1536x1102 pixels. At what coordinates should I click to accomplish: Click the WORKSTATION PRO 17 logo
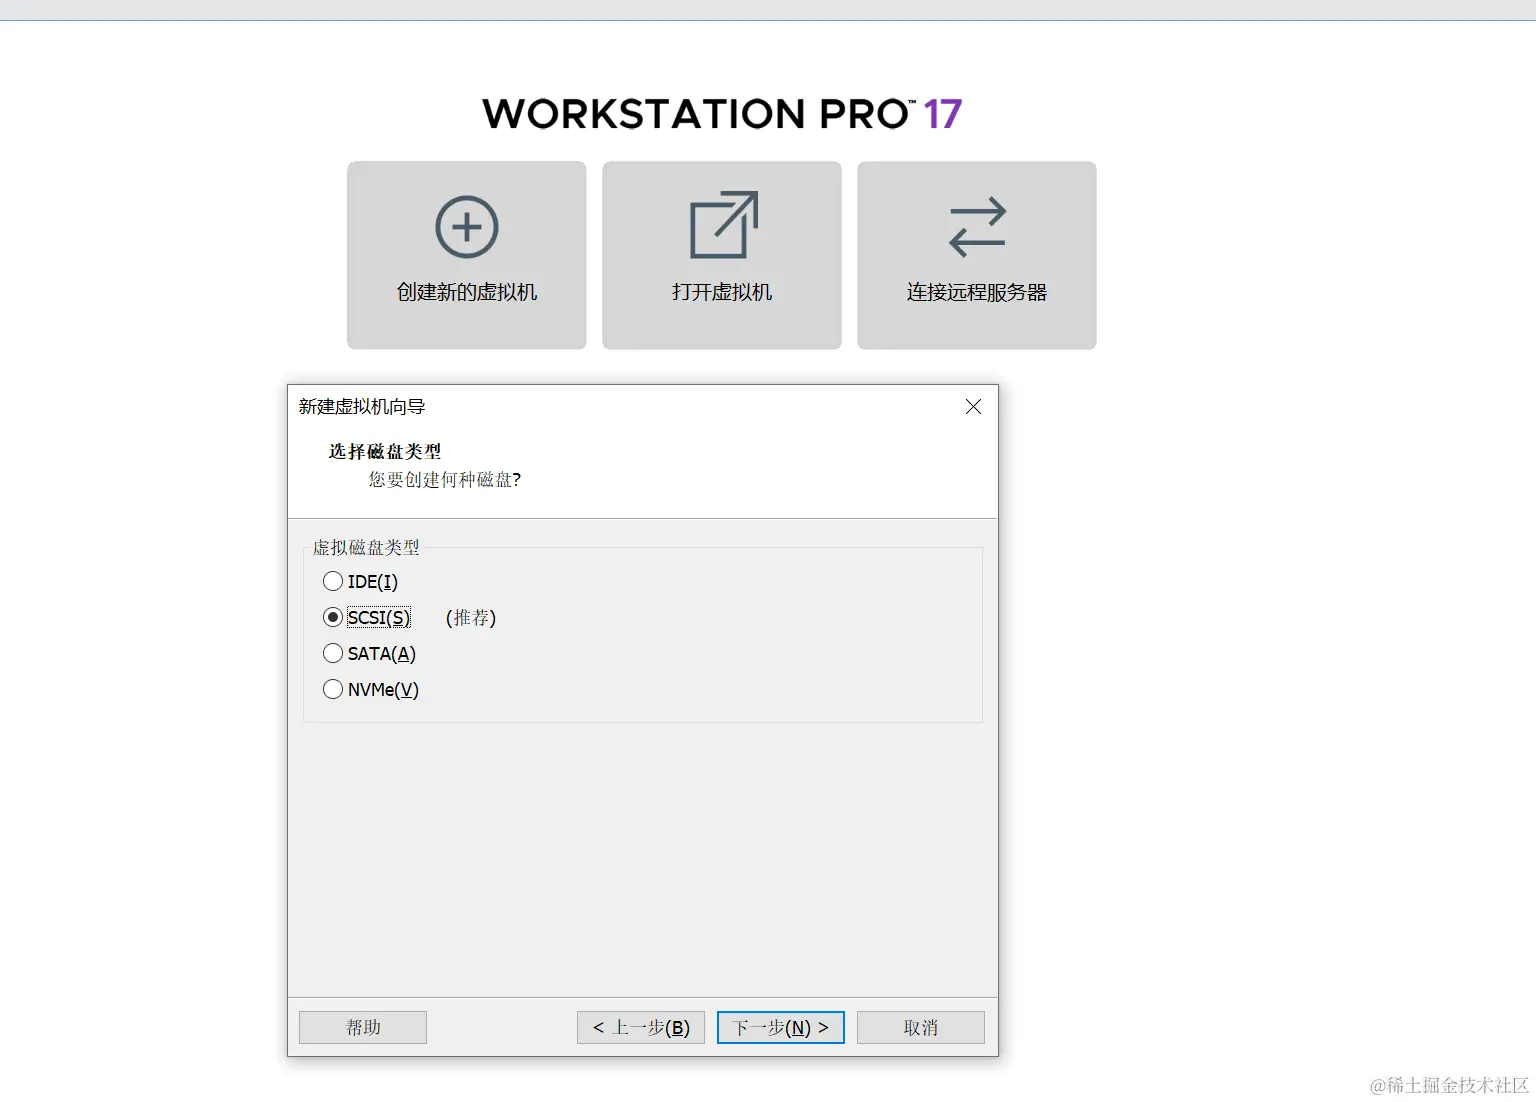point(722,114)
